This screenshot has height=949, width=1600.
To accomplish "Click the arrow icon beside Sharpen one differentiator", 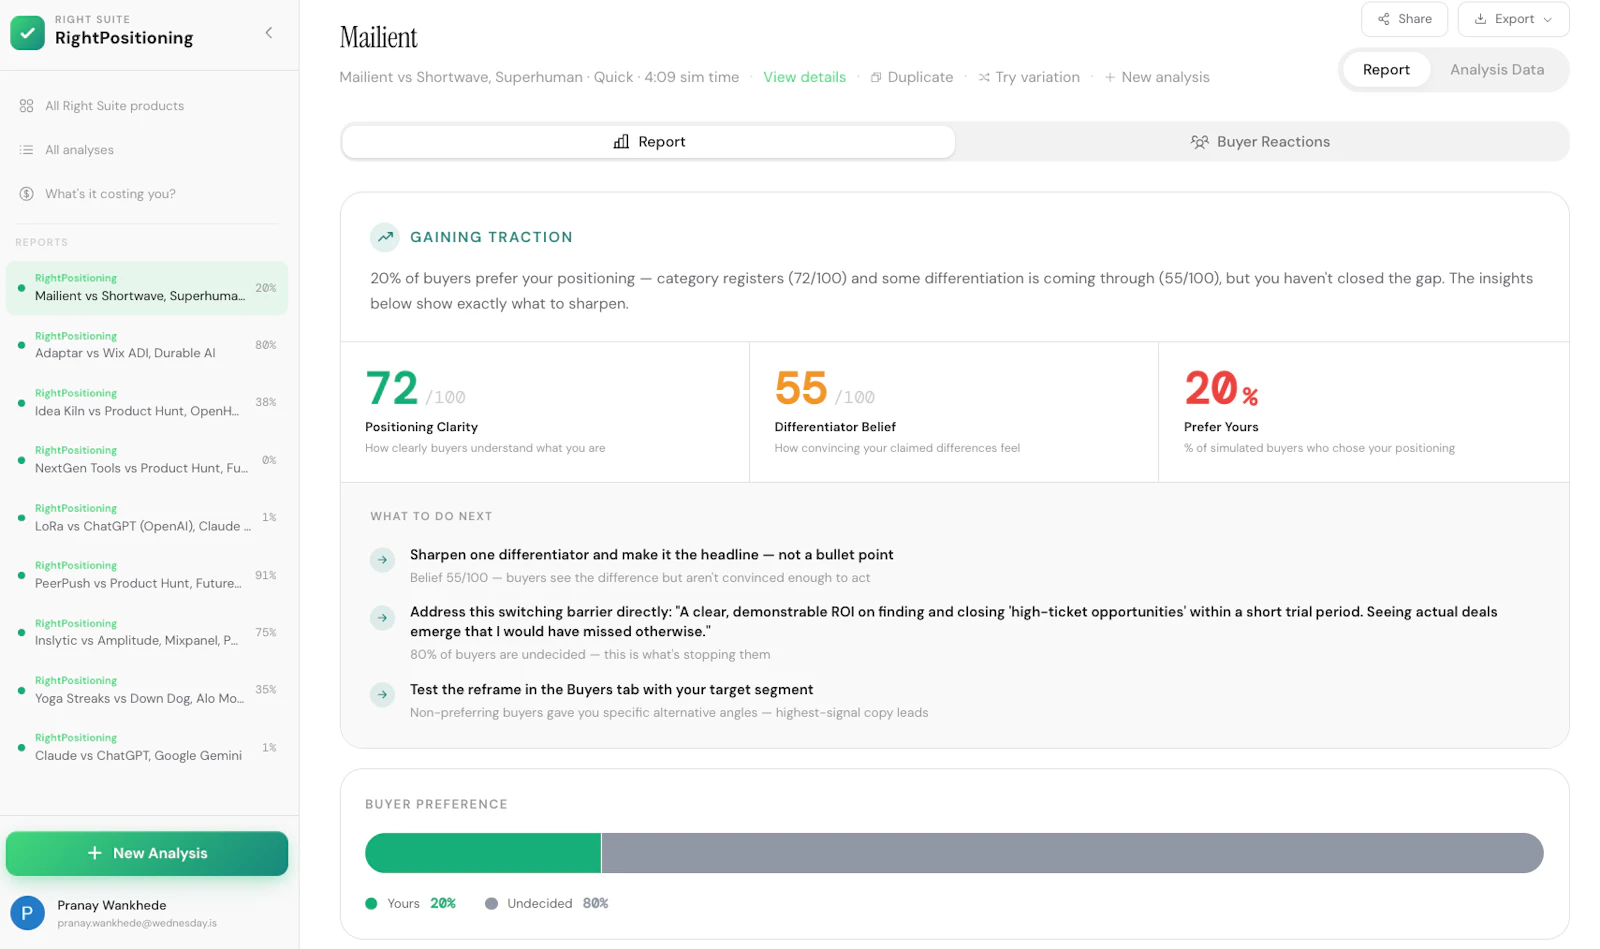I will pos(382,560).
